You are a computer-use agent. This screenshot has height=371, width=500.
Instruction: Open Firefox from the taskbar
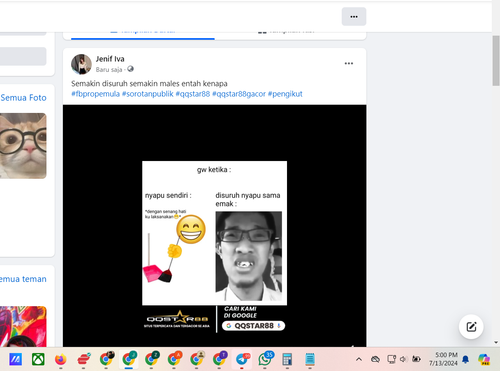click(61, 359)
